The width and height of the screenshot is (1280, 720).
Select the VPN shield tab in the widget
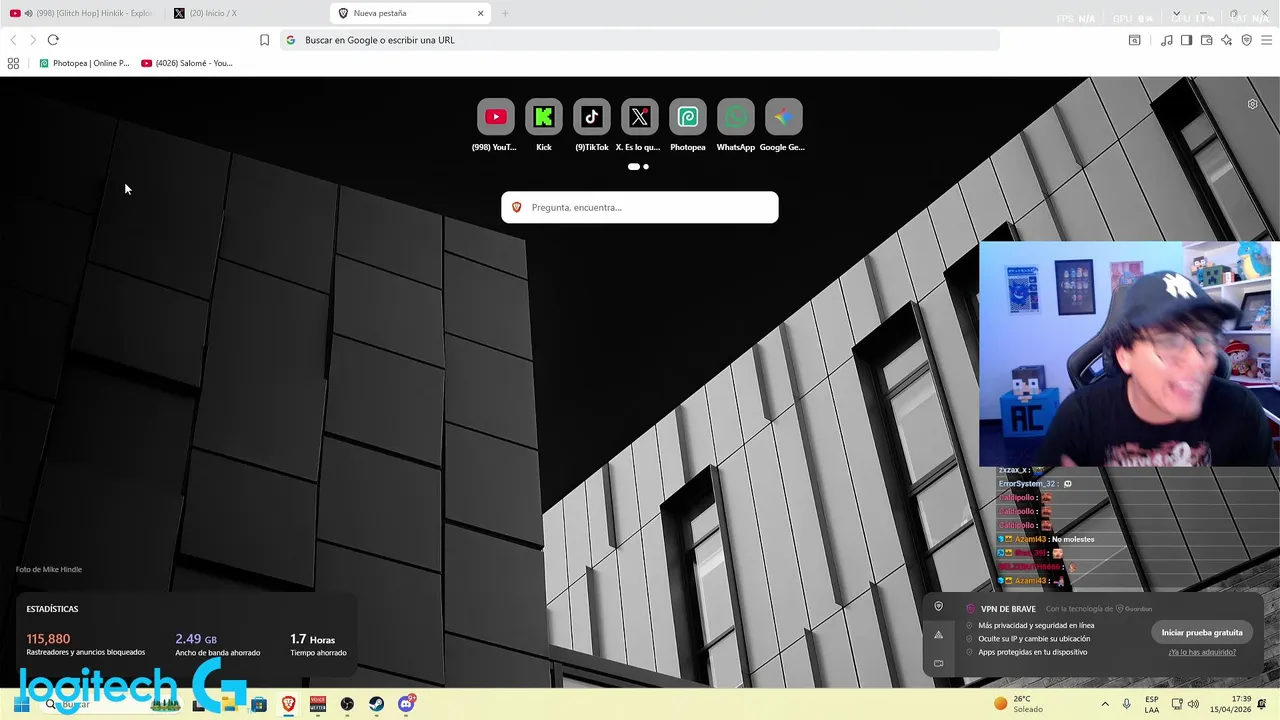[x=938, y=606]
